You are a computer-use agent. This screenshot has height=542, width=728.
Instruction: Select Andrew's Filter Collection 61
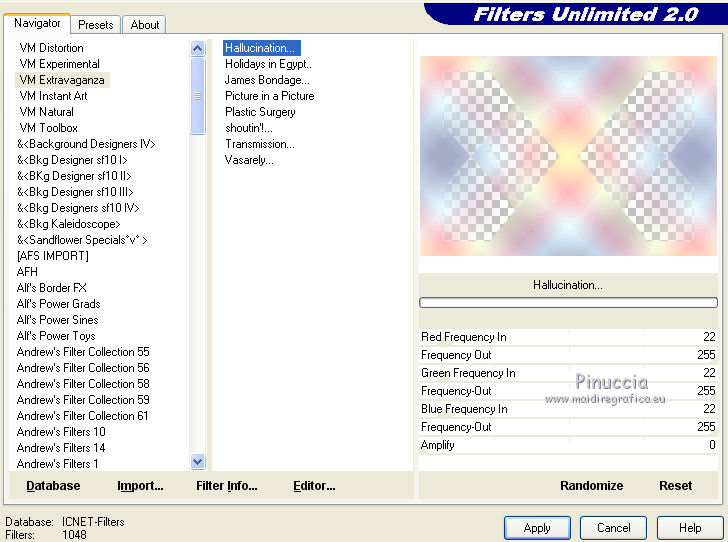tap(83, 416)
